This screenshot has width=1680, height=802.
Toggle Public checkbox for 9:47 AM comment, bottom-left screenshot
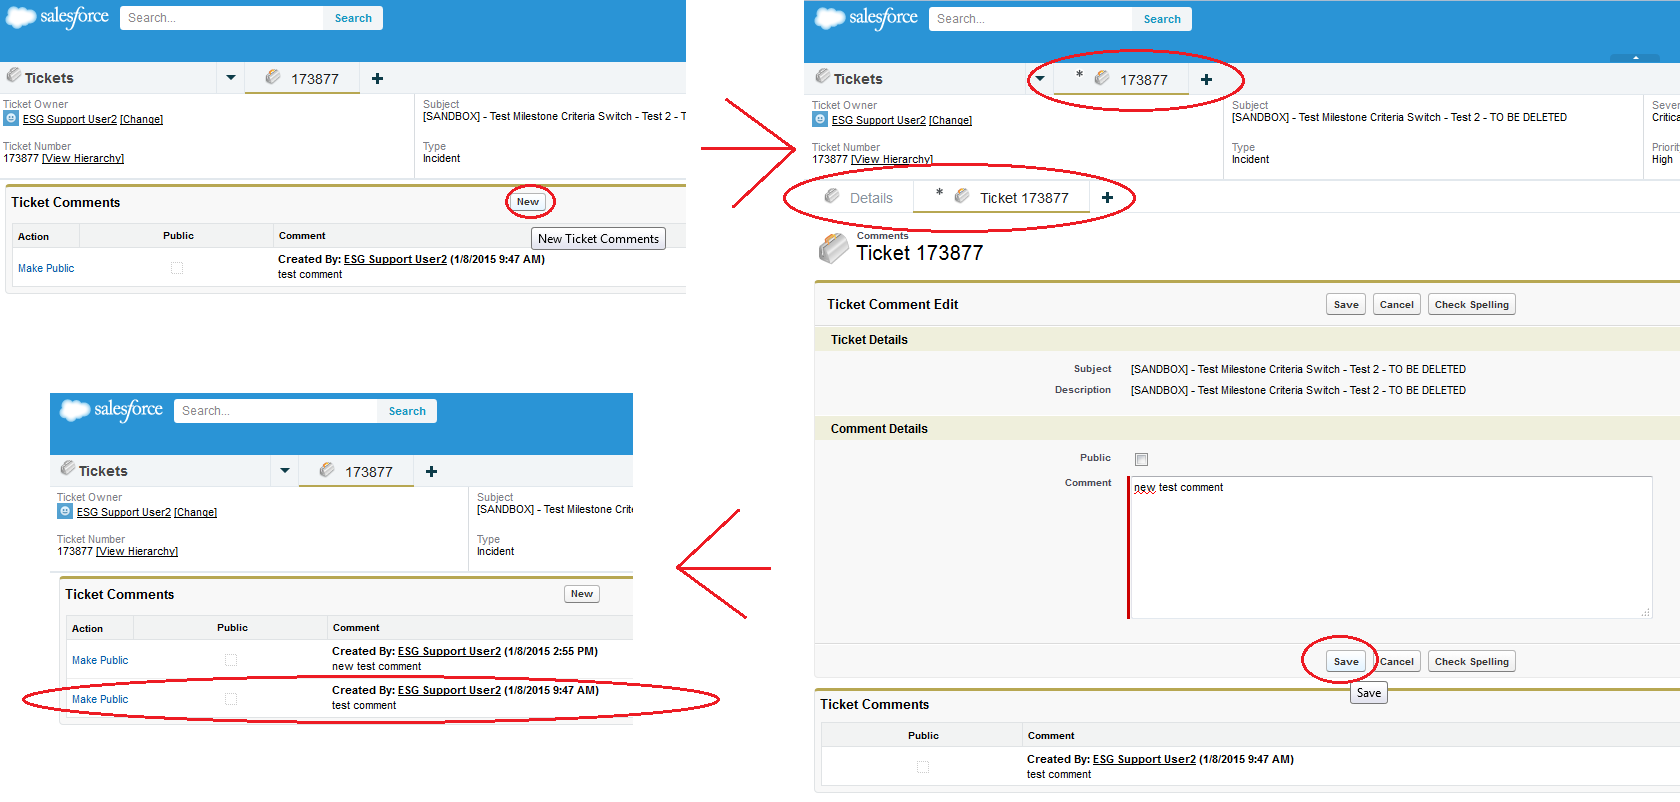[231, 699]
